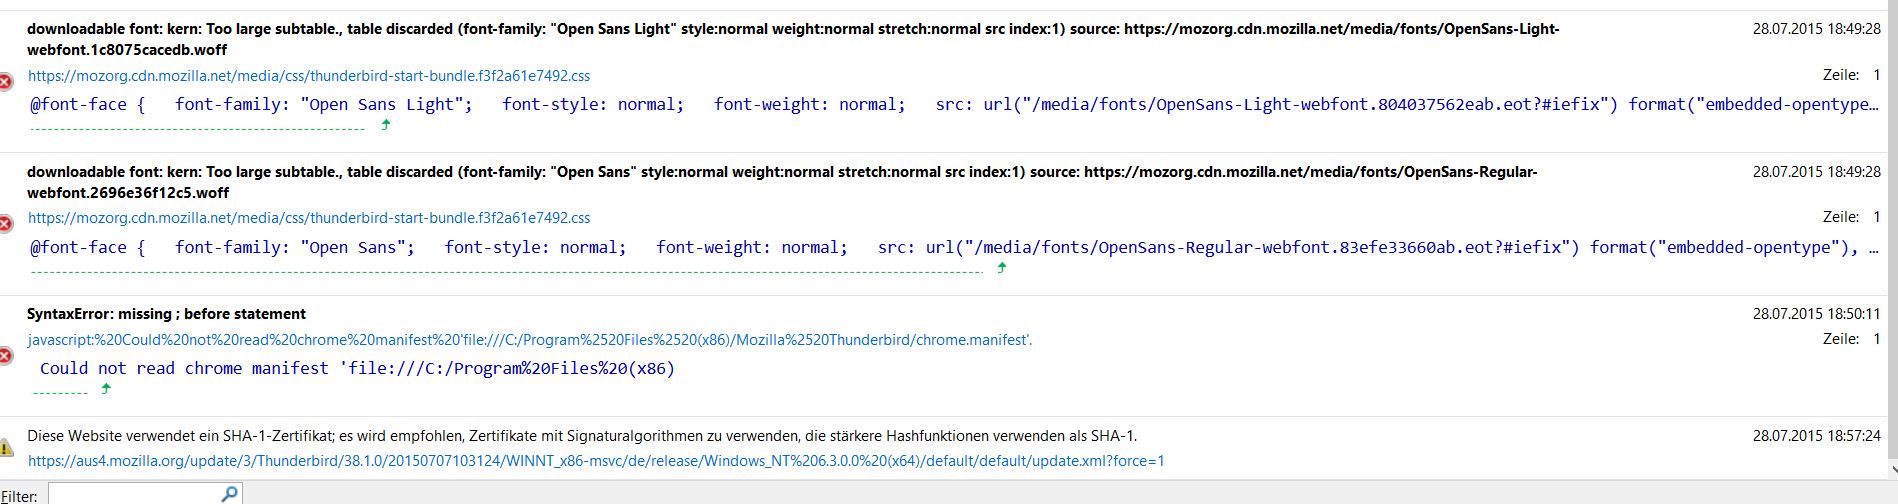The height and width of the screenshot is (504, 1898).
Task: Click the 18:50:11 timestamp
Action: (1816, 314)
